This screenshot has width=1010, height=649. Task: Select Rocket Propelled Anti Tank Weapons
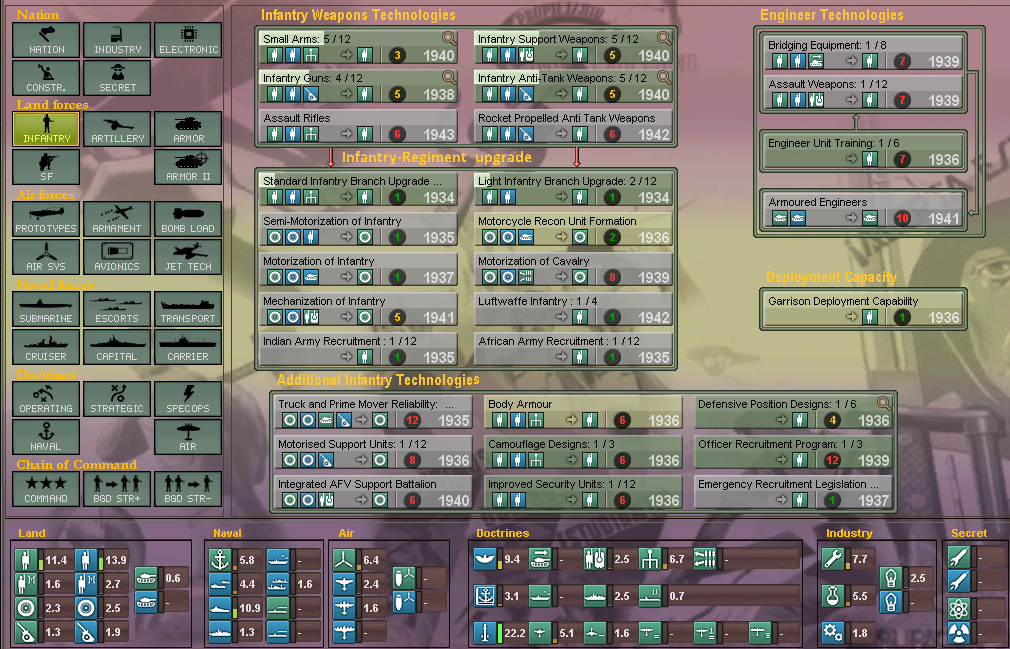click(573, 126)
